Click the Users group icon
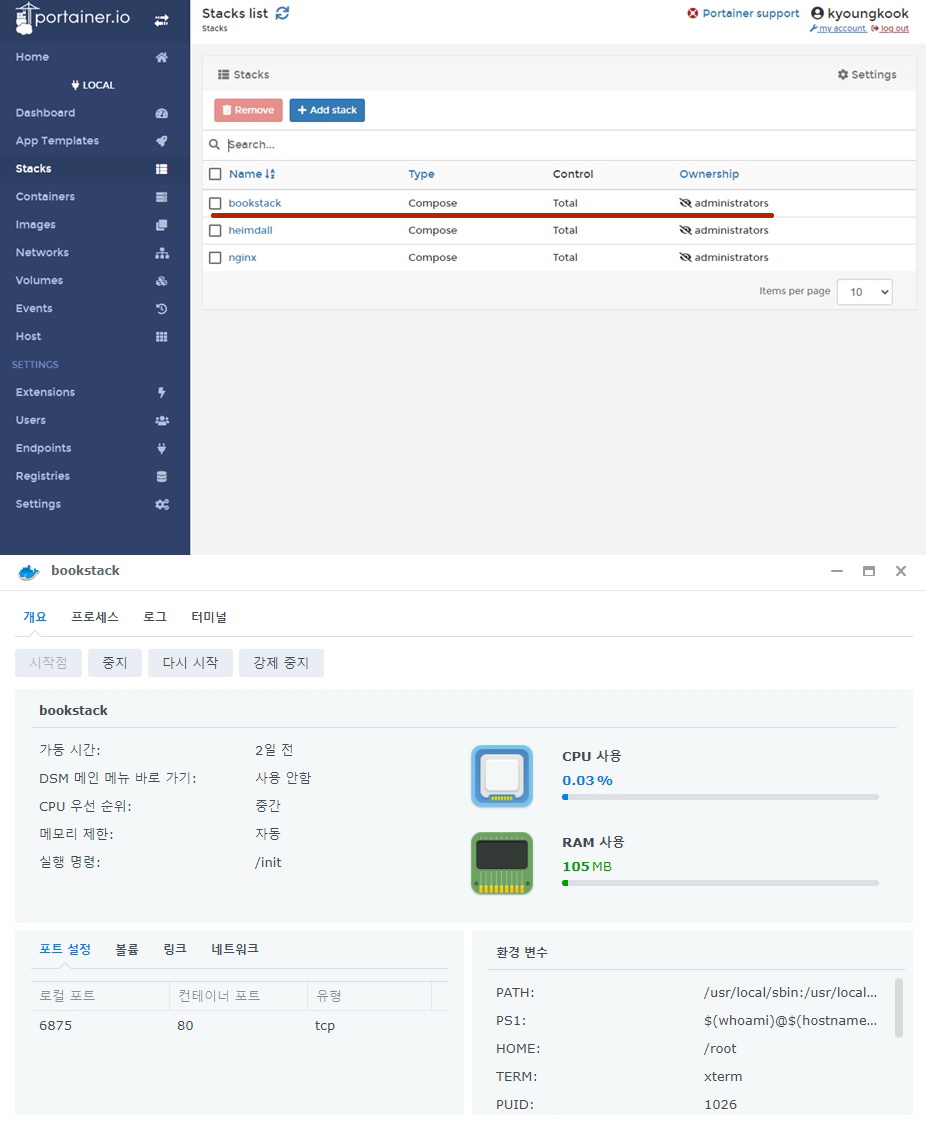 coord(162,420)
